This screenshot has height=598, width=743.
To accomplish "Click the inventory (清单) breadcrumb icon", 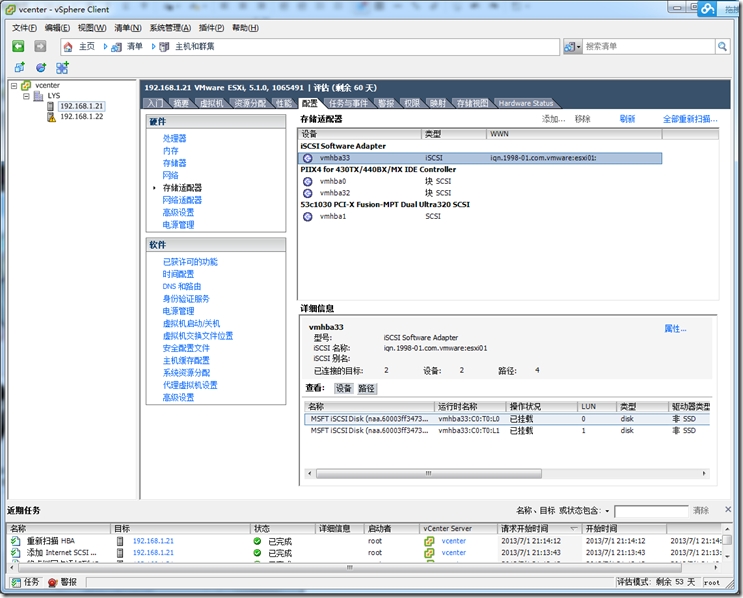I will point(116,47).
